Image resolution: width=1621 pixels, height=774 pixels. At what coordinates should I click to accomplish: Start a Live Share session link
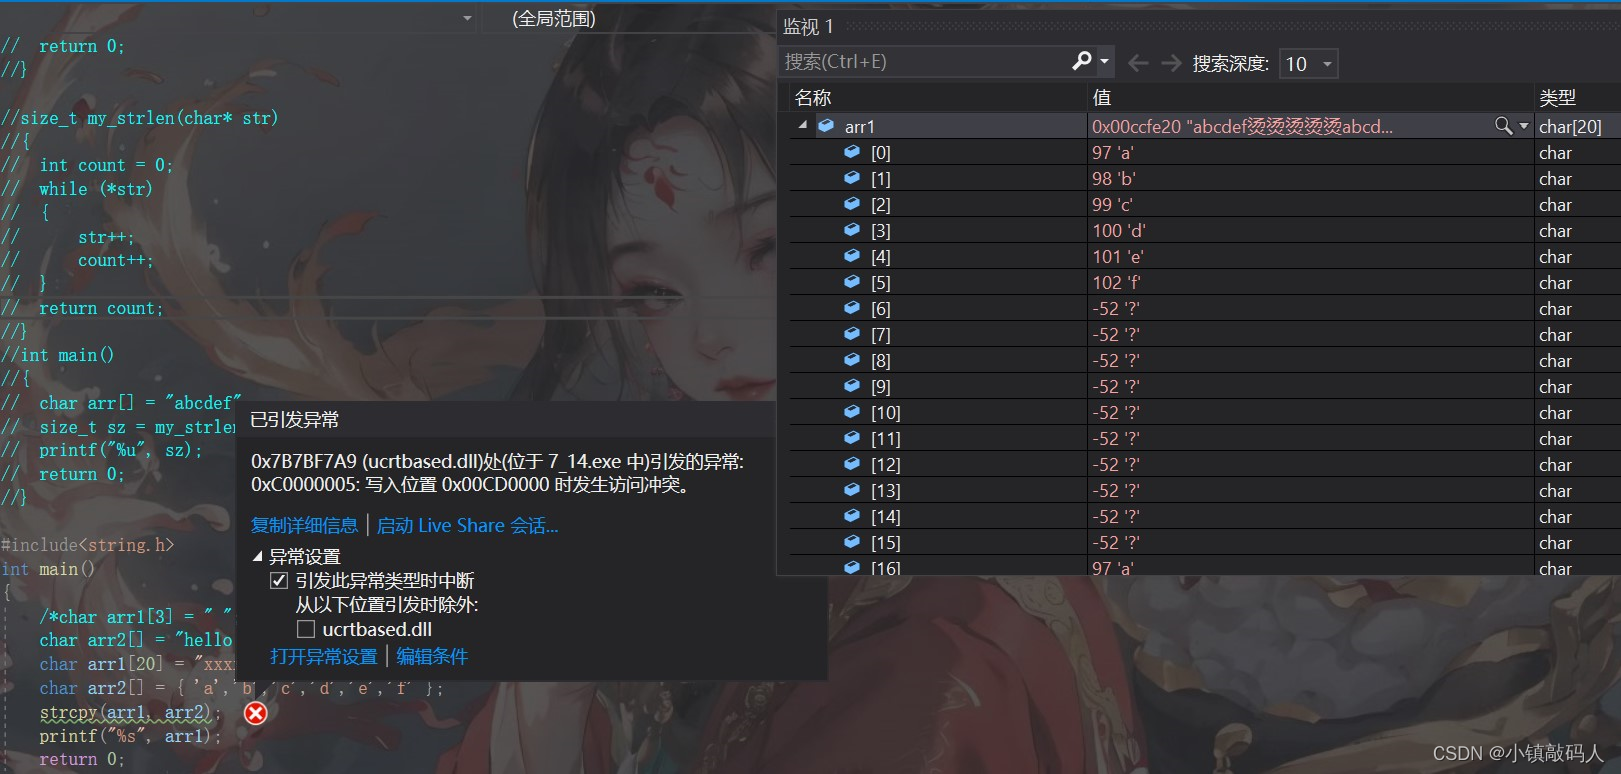coord(467,525)
